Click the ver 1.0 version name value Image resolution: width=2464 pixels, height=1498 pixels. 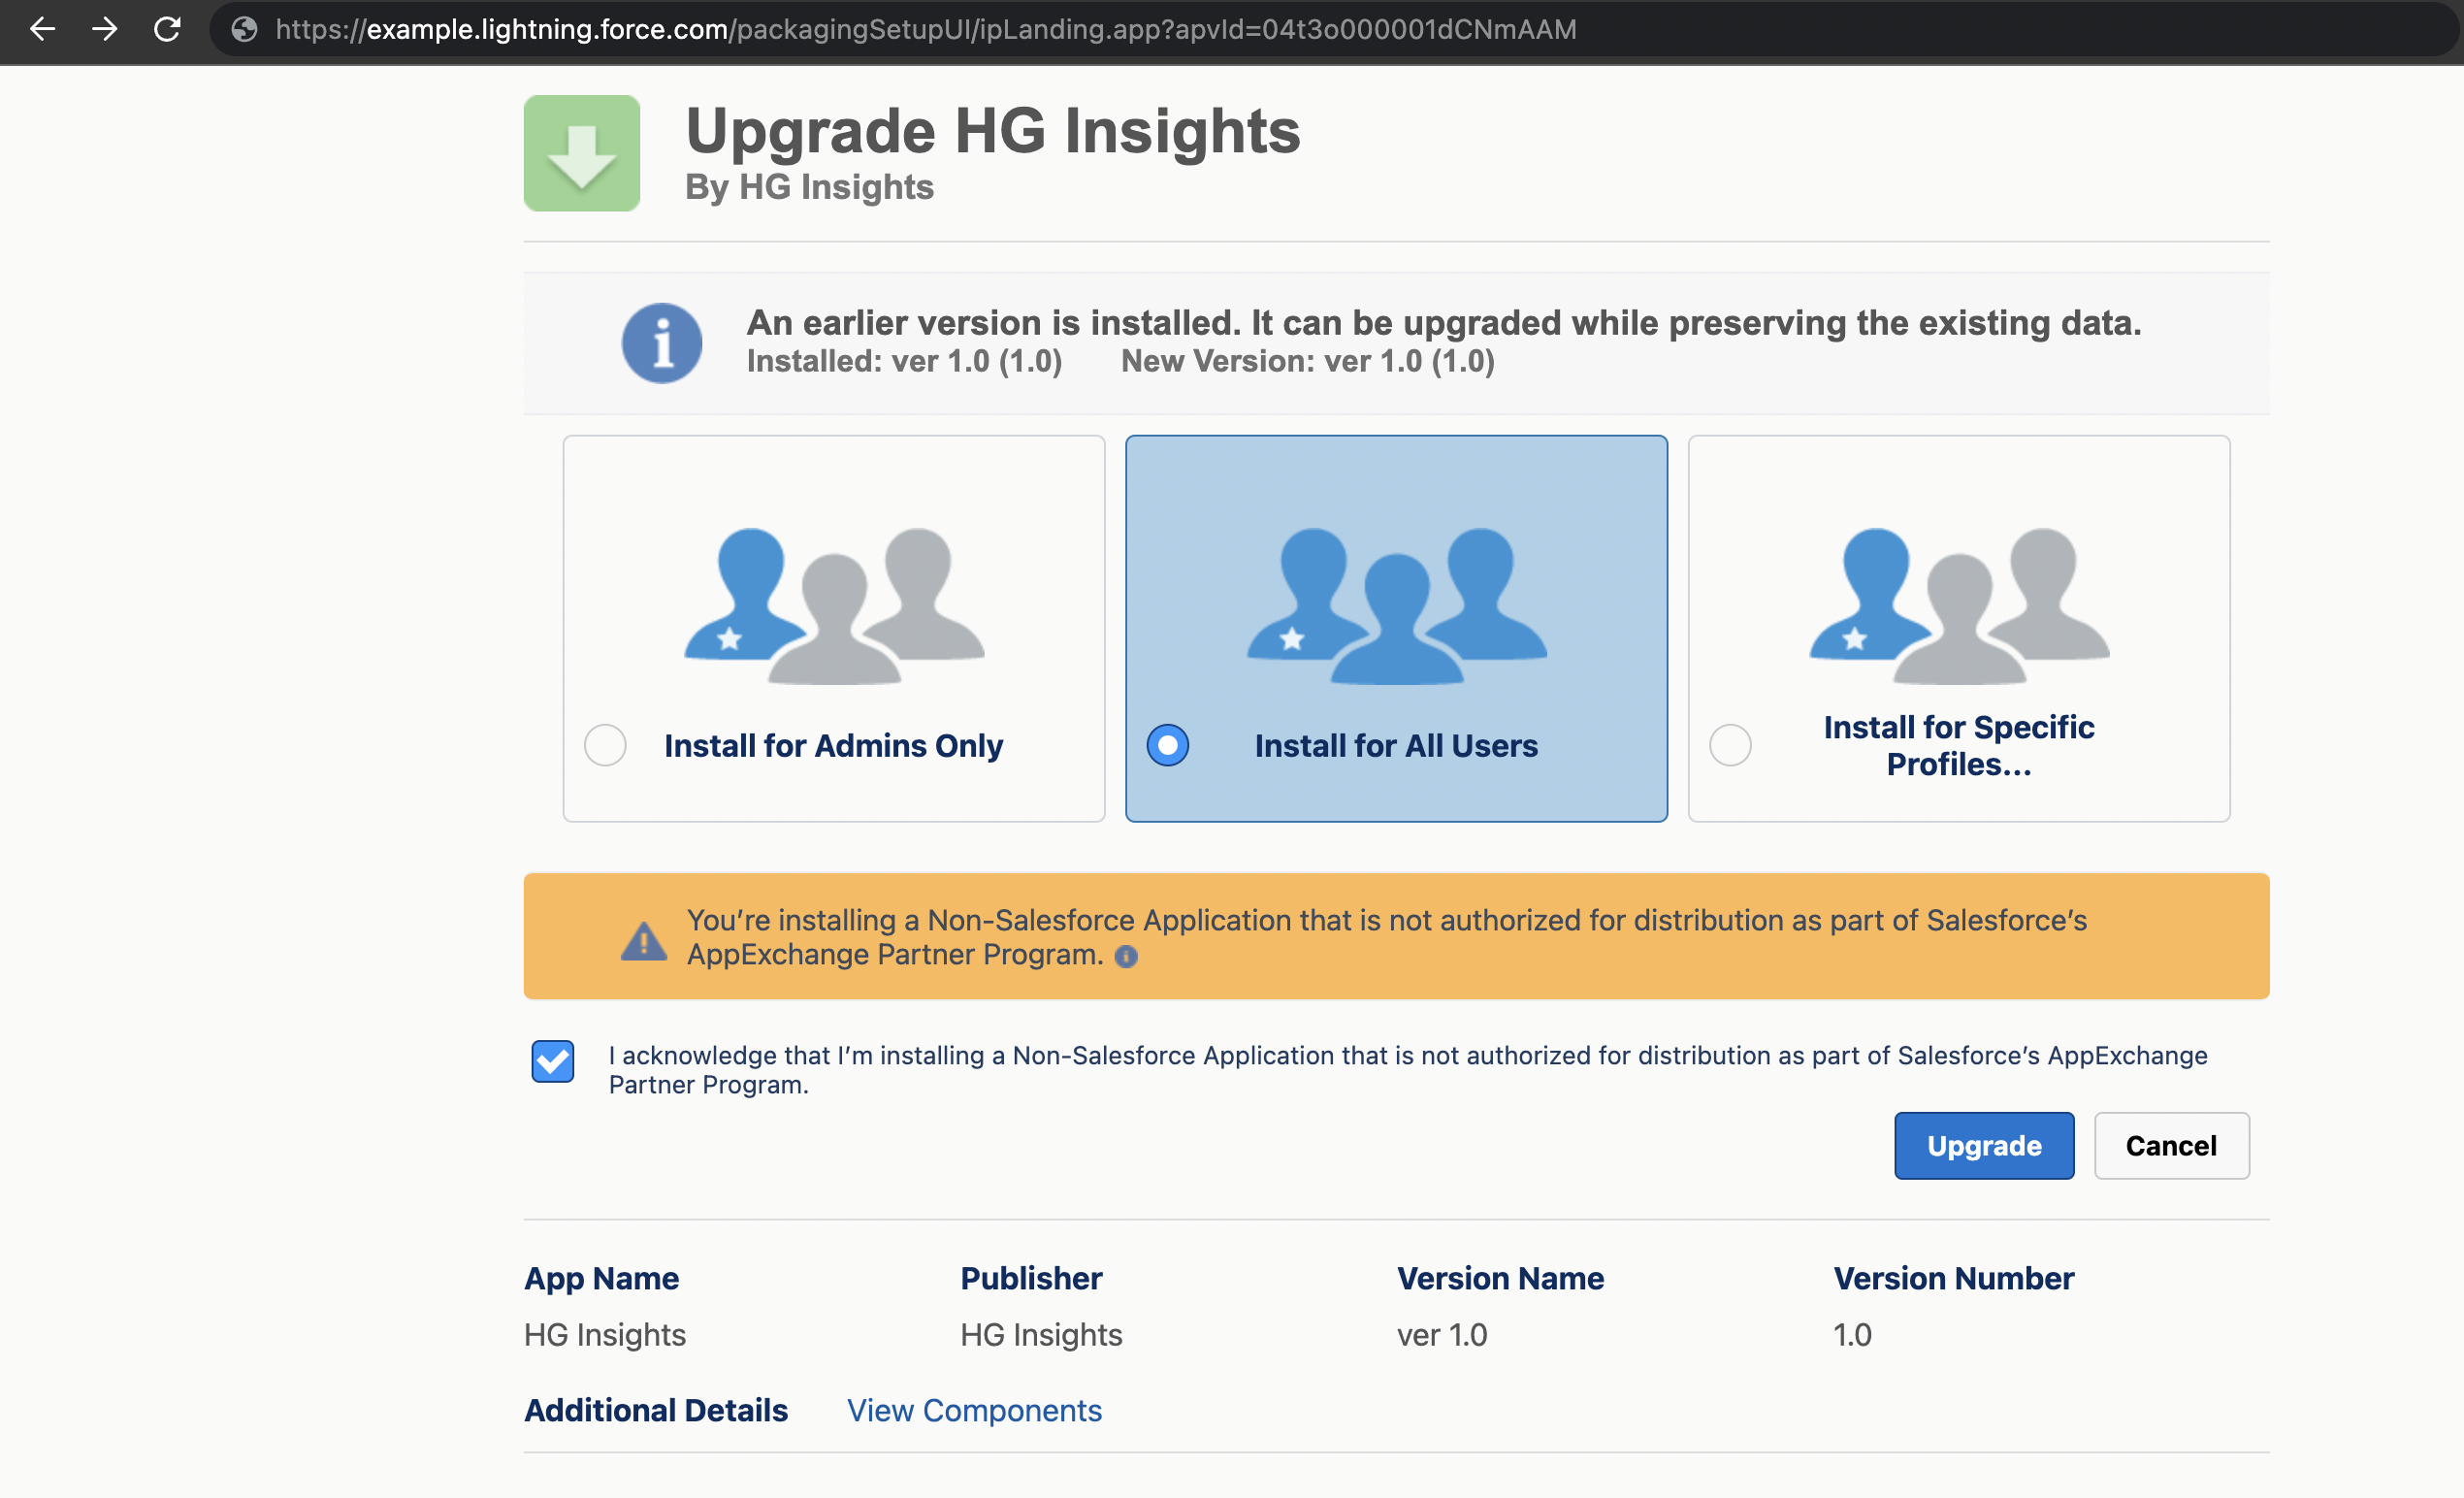(1442, 1335)
